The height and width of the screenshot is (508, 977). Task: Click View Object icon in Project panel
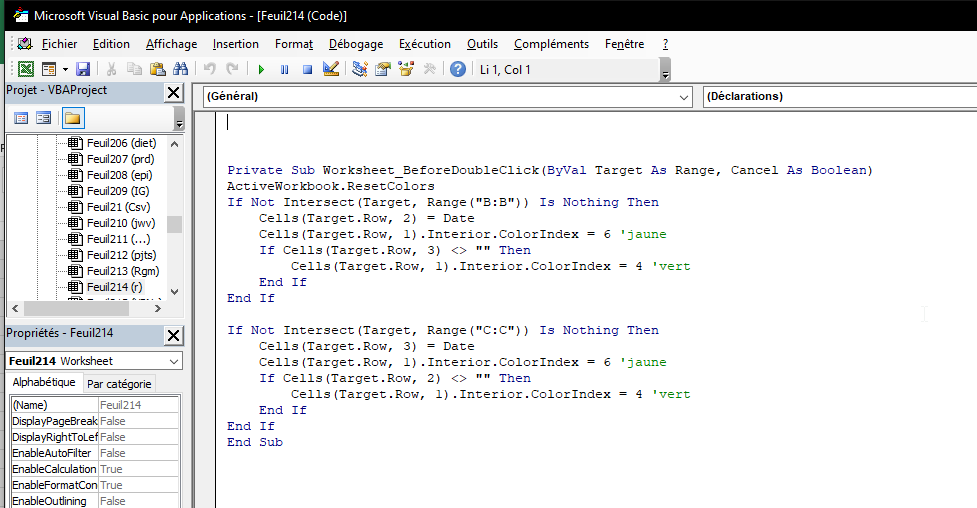[x=44, y=118]
